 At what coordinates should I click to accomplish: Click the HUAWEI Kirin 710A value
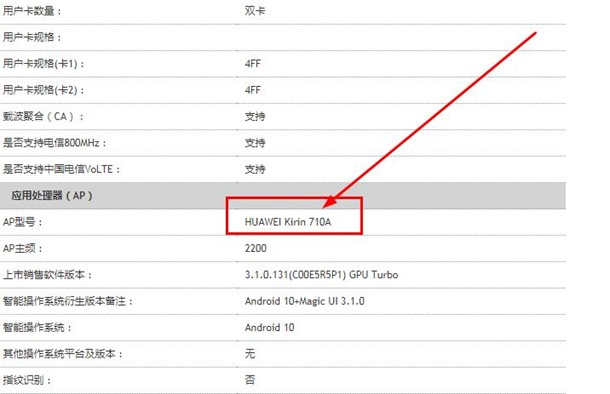pos(288,222)
